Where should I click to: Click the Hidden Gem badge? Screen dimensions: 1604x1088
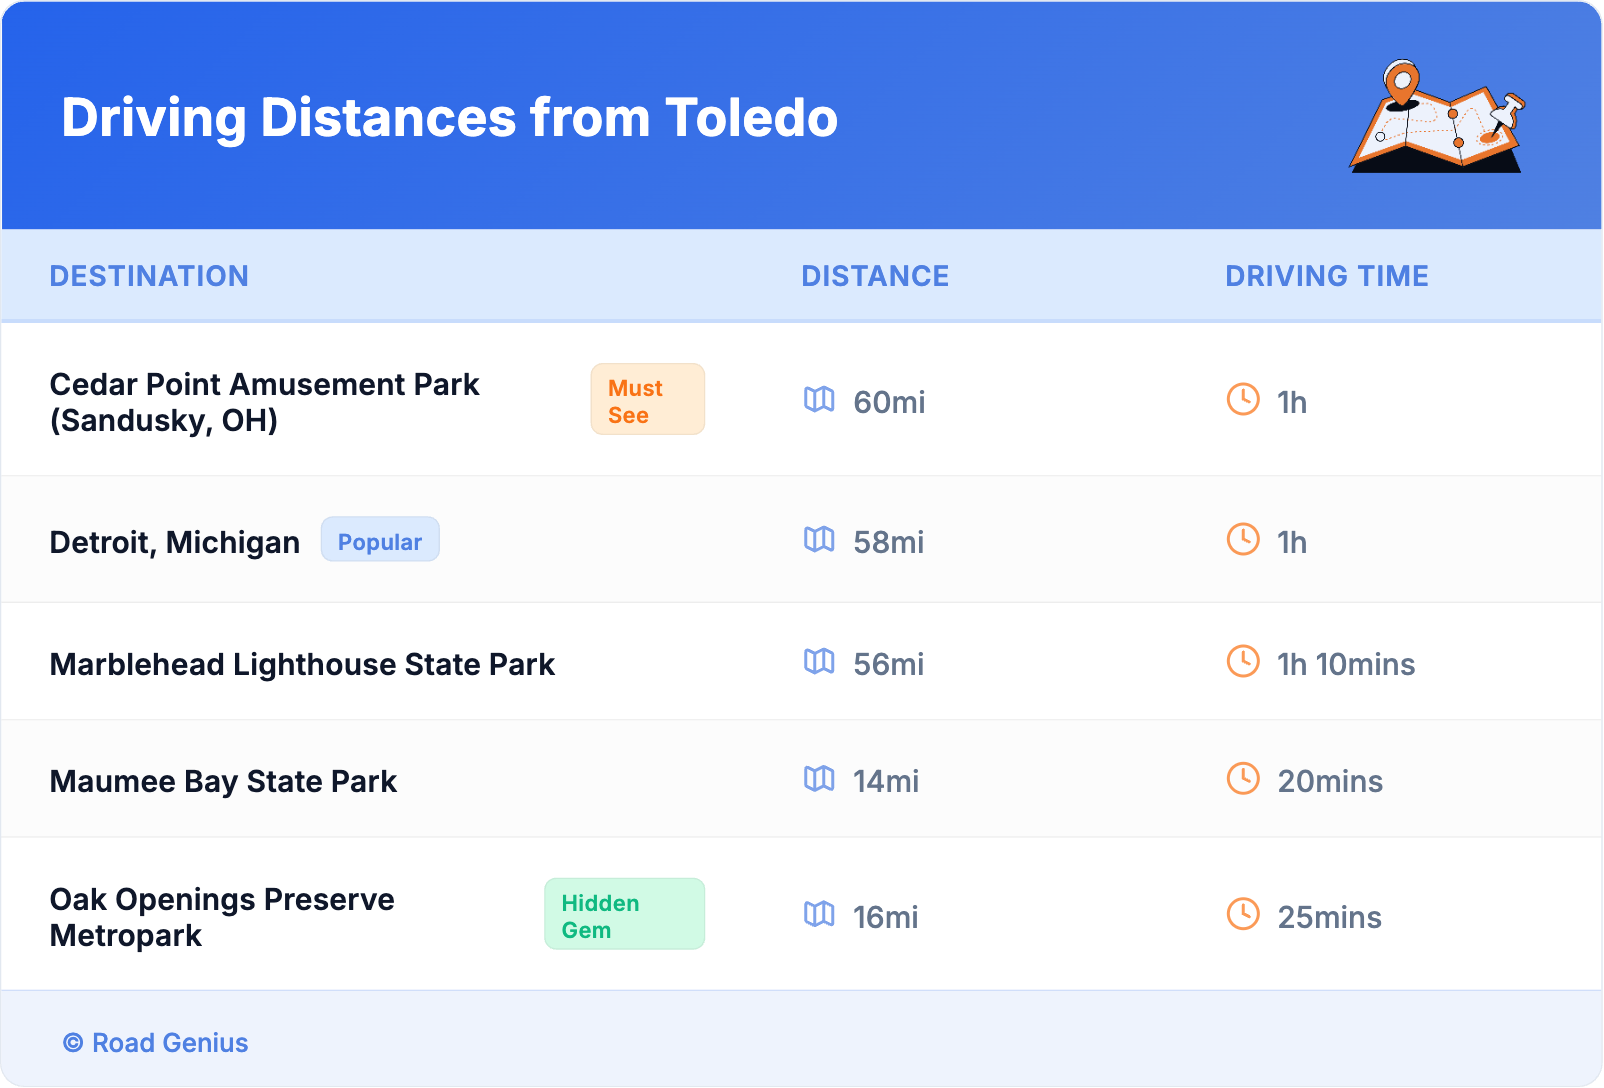pyautogui.click(x=624, y=915)
